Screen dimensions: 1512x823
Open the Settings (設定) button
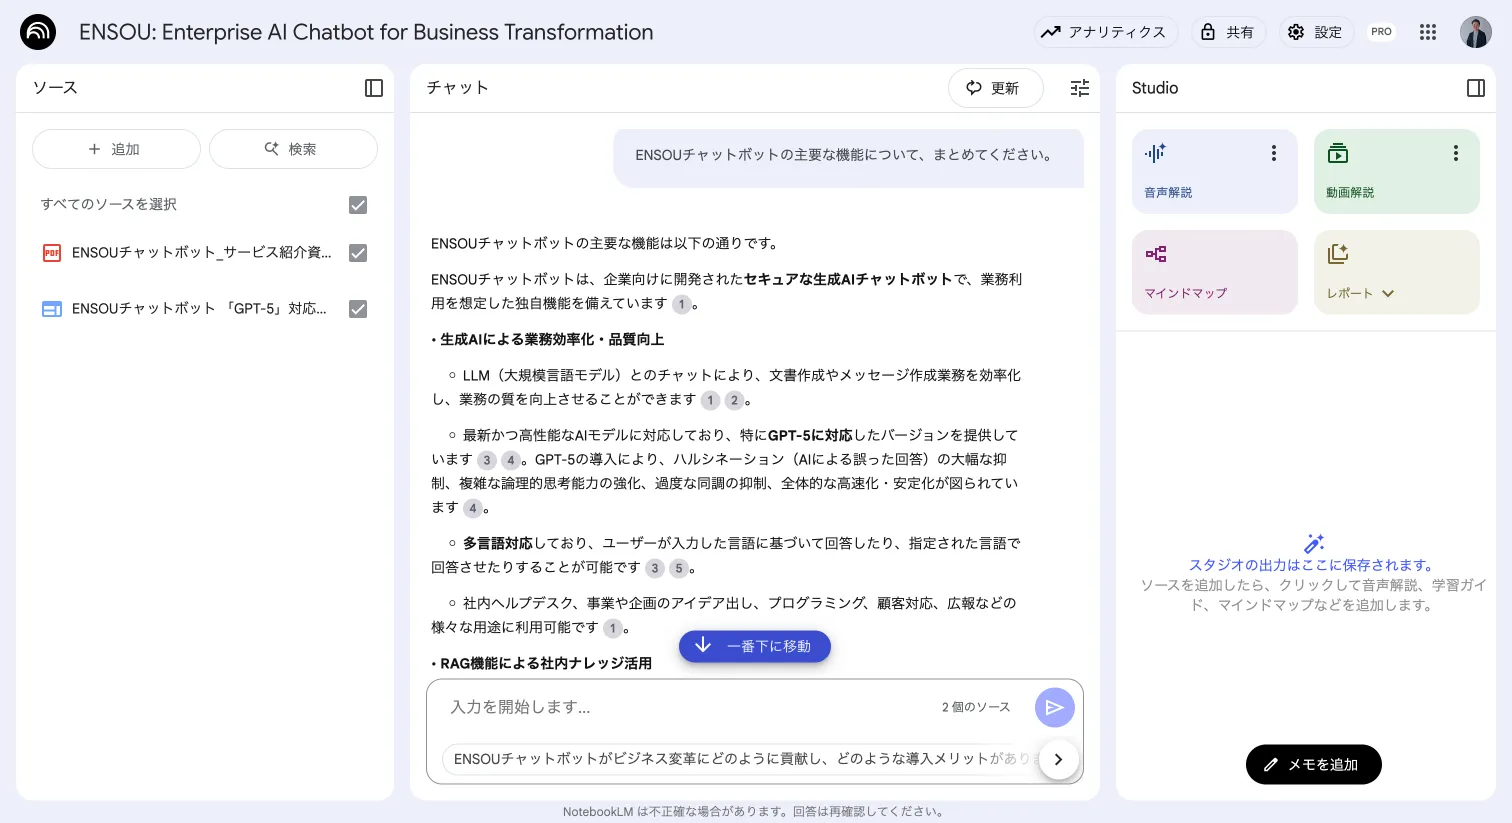[x=1316, y=32]
